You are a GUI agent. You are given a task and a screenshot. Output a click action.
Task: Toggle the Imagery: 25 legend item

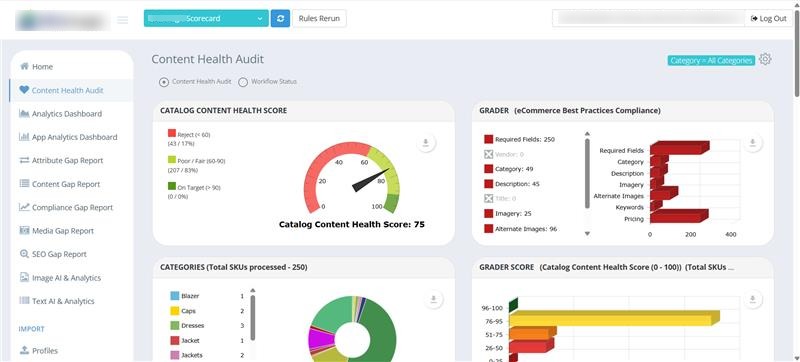tap(508, 214)
